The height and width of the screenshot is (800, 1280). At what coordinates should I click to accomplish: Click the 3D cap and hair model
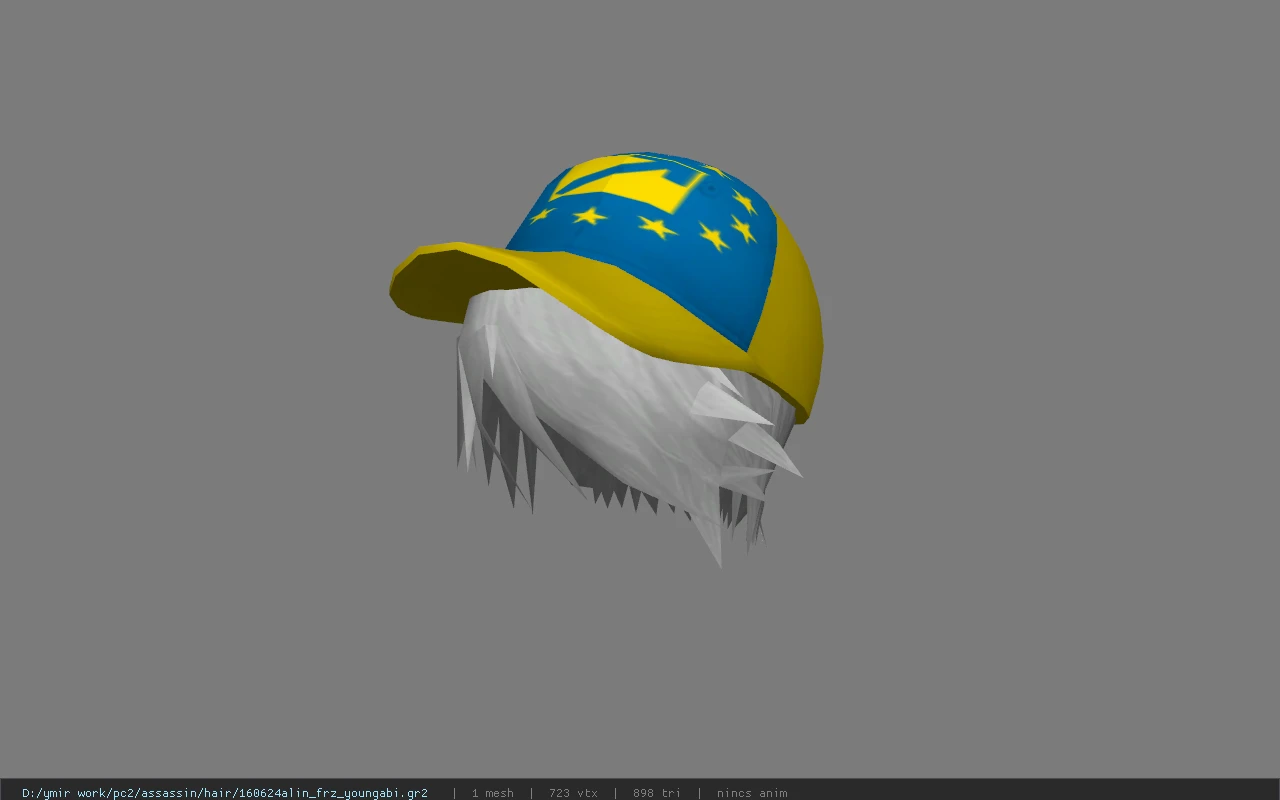coord(607,358)
